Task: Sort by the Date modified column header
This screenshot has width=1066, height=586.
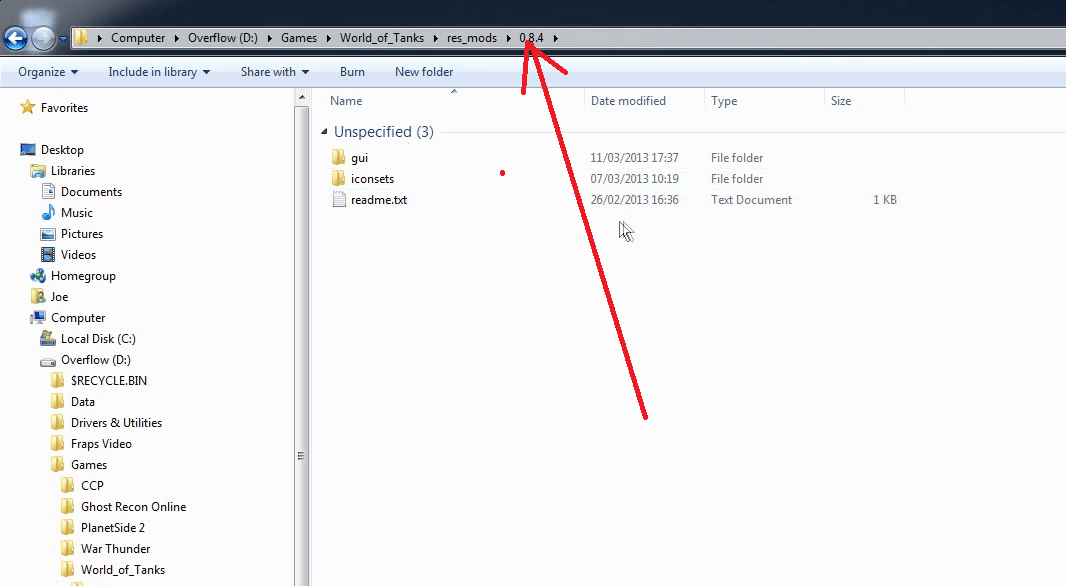Action: (x=628, y=101)
